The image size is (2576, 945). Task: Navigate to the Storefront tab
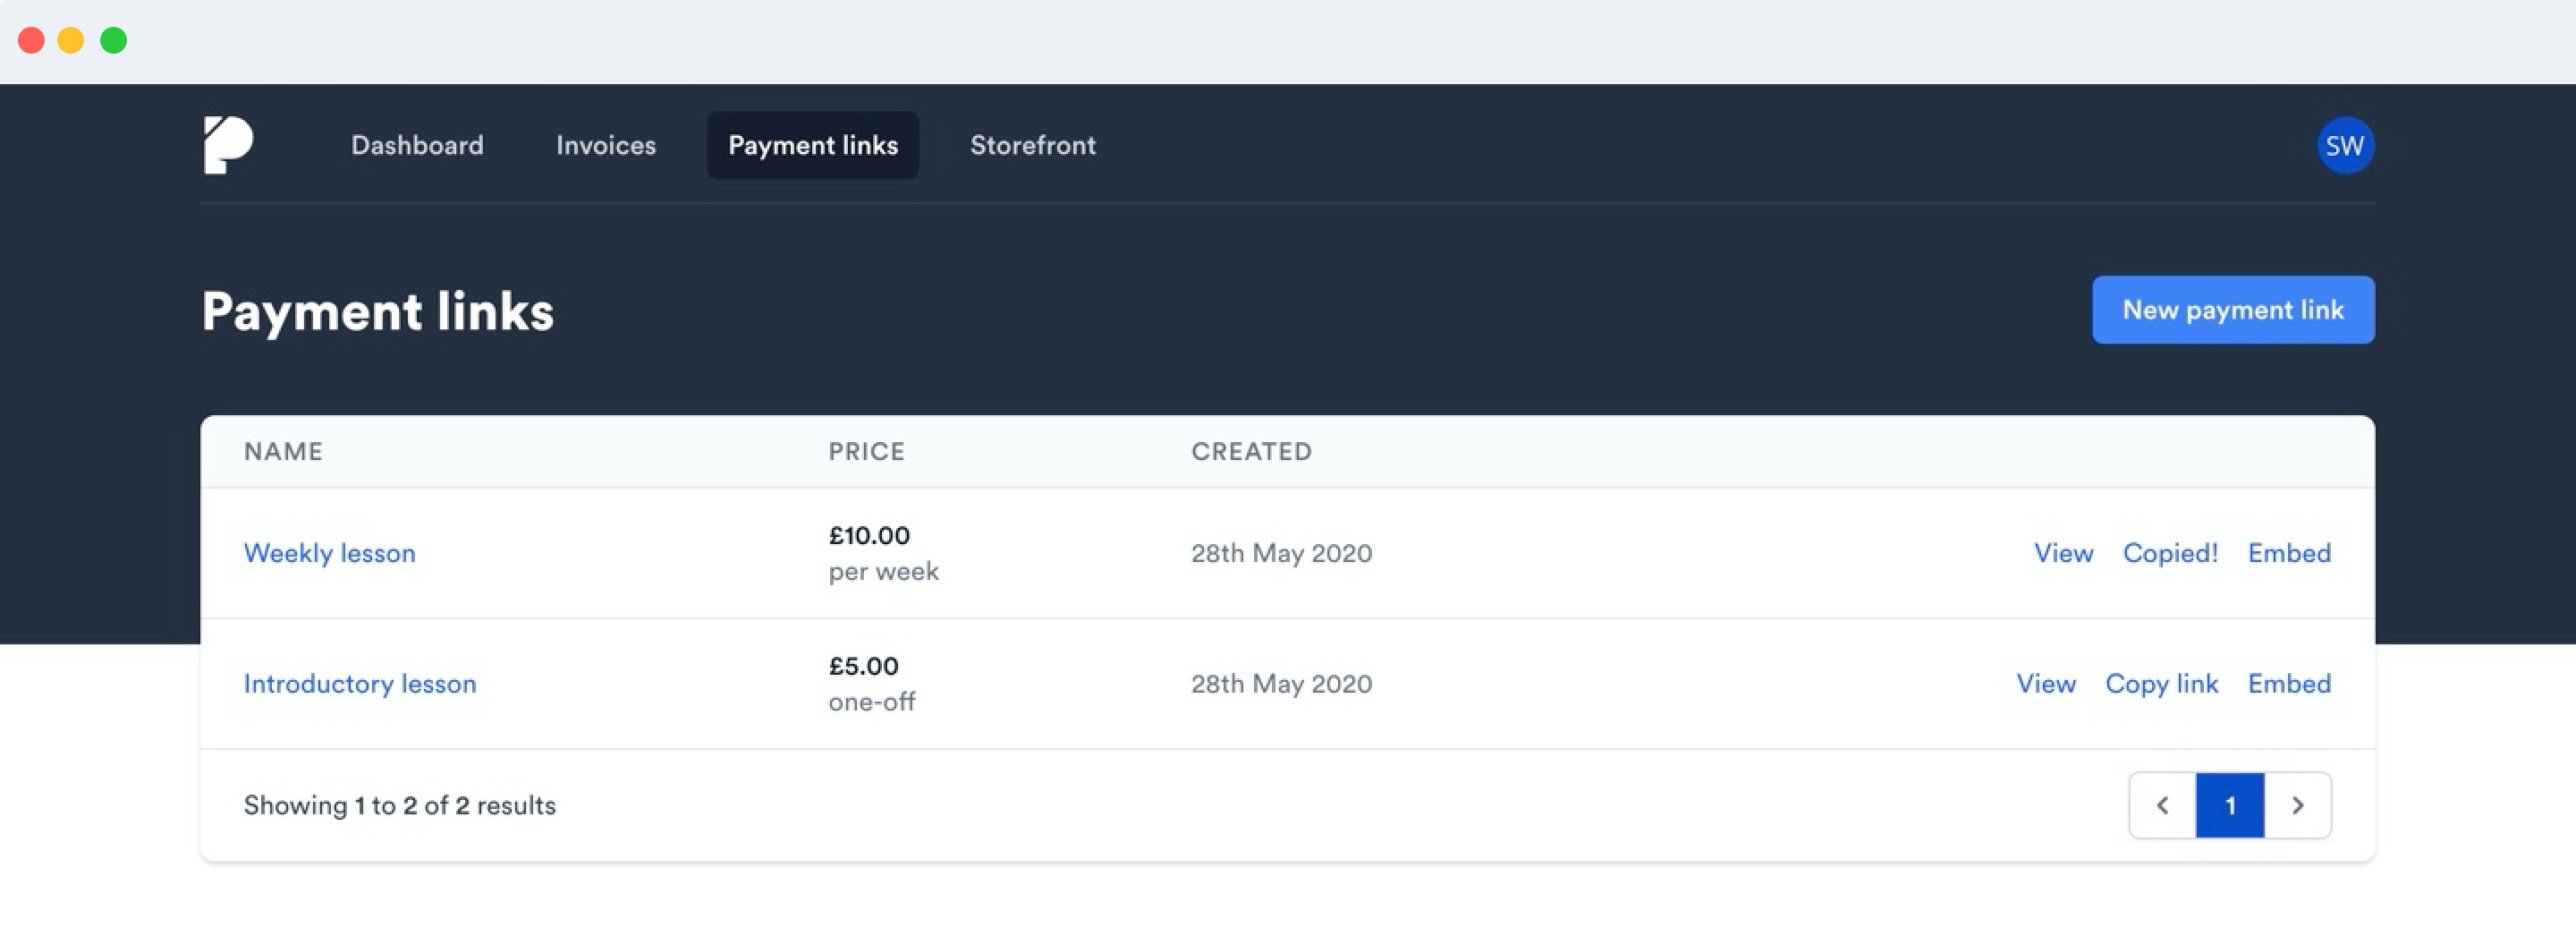(1033, 146)
